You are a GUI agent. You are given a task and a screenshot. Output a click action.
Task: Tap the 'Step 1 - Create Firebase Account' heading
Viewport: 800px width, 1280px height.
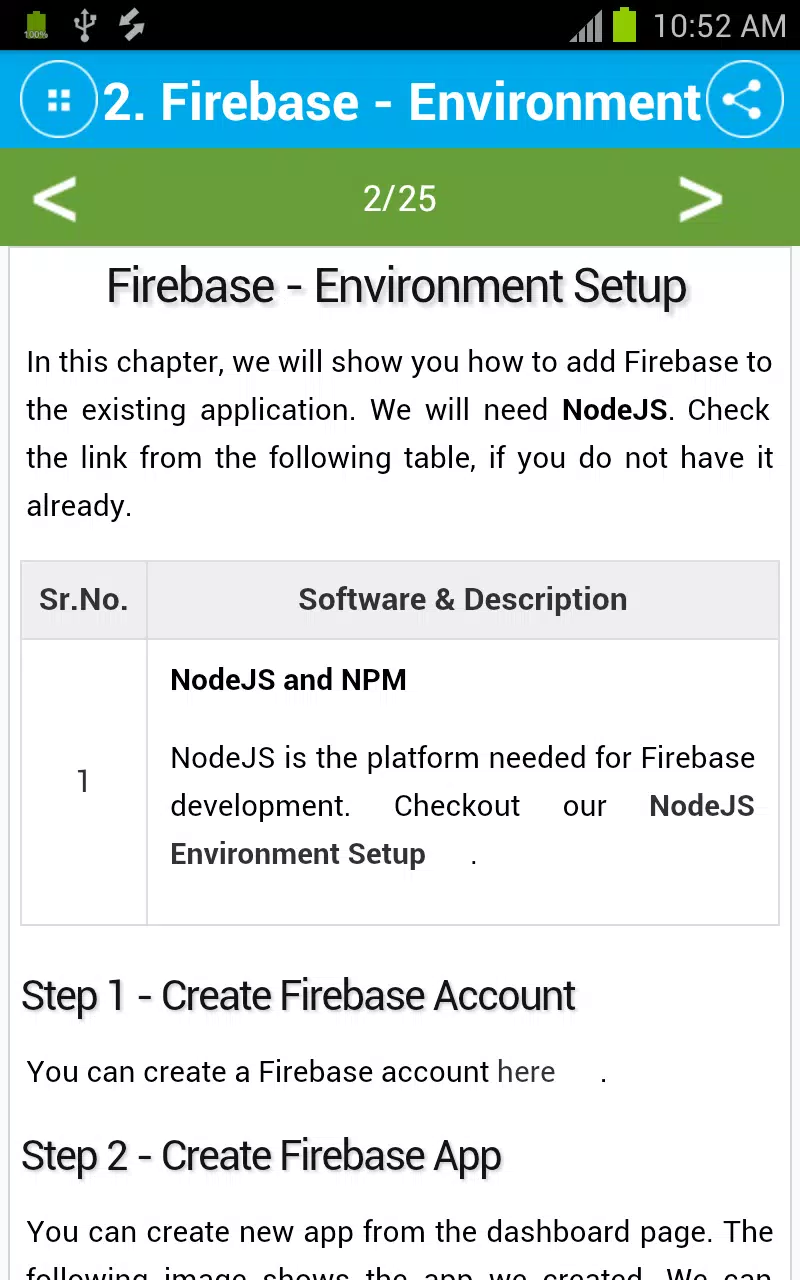point(298,996)
